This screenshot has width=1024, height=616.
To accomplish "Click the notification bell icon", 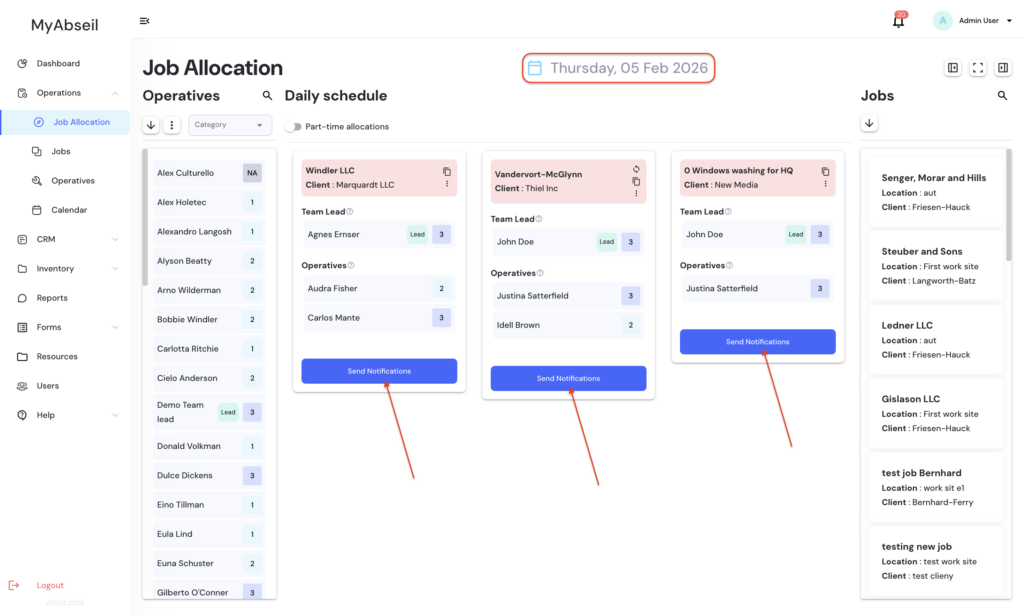I will coord(898,21).
